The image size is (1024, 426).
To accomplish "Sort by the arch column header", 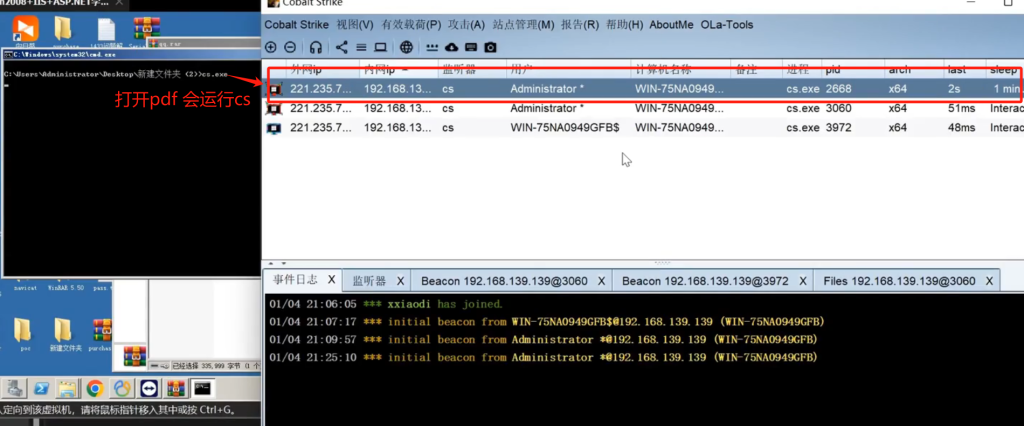I will point(914,69).
